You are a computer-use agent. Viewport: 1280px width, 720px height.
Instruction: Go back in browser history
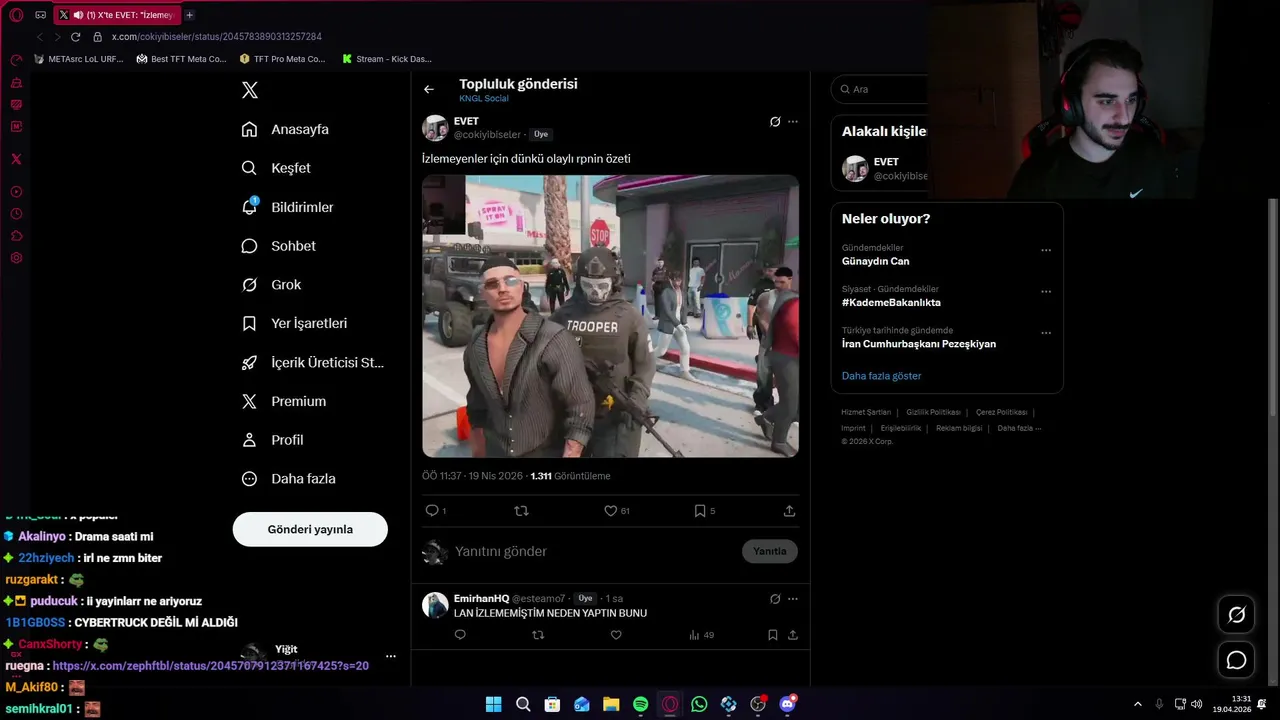[39, 37]
